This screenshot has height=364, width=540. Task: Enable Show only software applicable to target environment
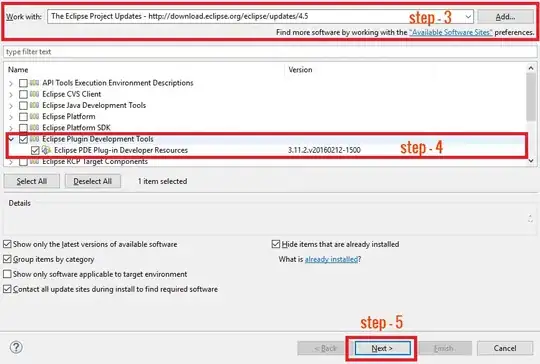(x=7, y=274)
